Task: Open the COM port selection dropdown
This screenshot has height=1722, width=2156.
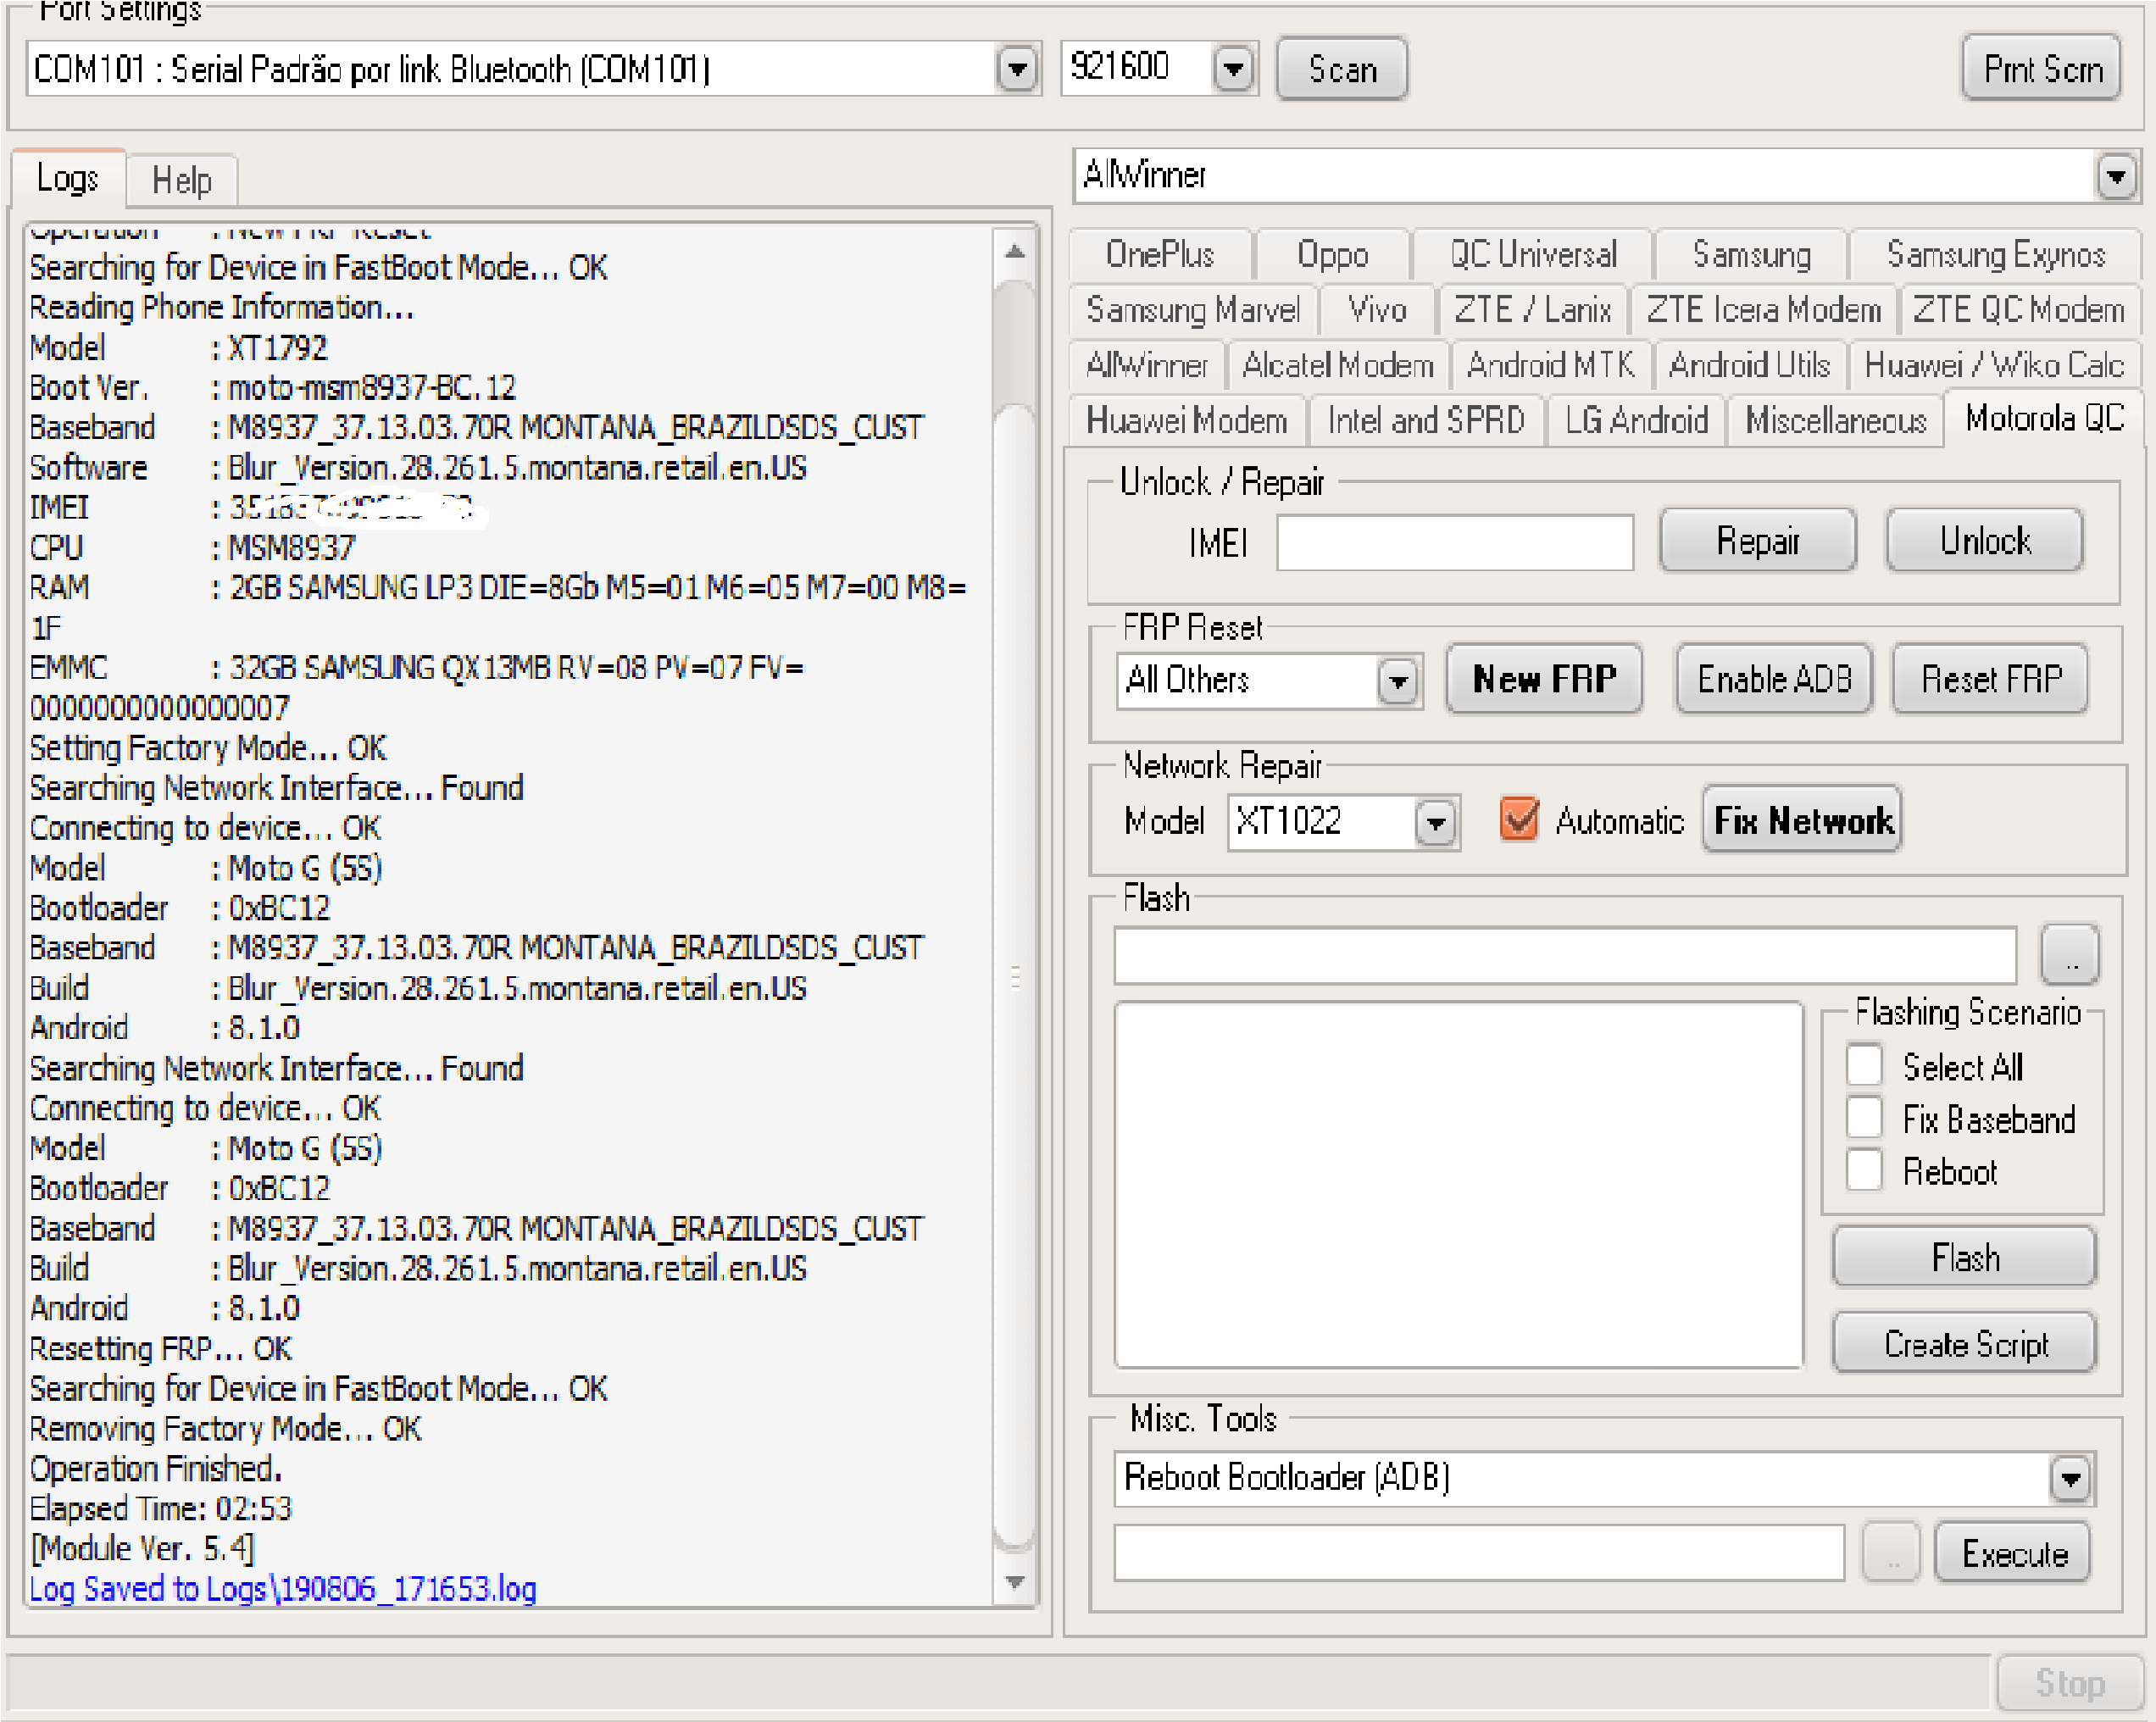Action: (x=1017, y=69)
